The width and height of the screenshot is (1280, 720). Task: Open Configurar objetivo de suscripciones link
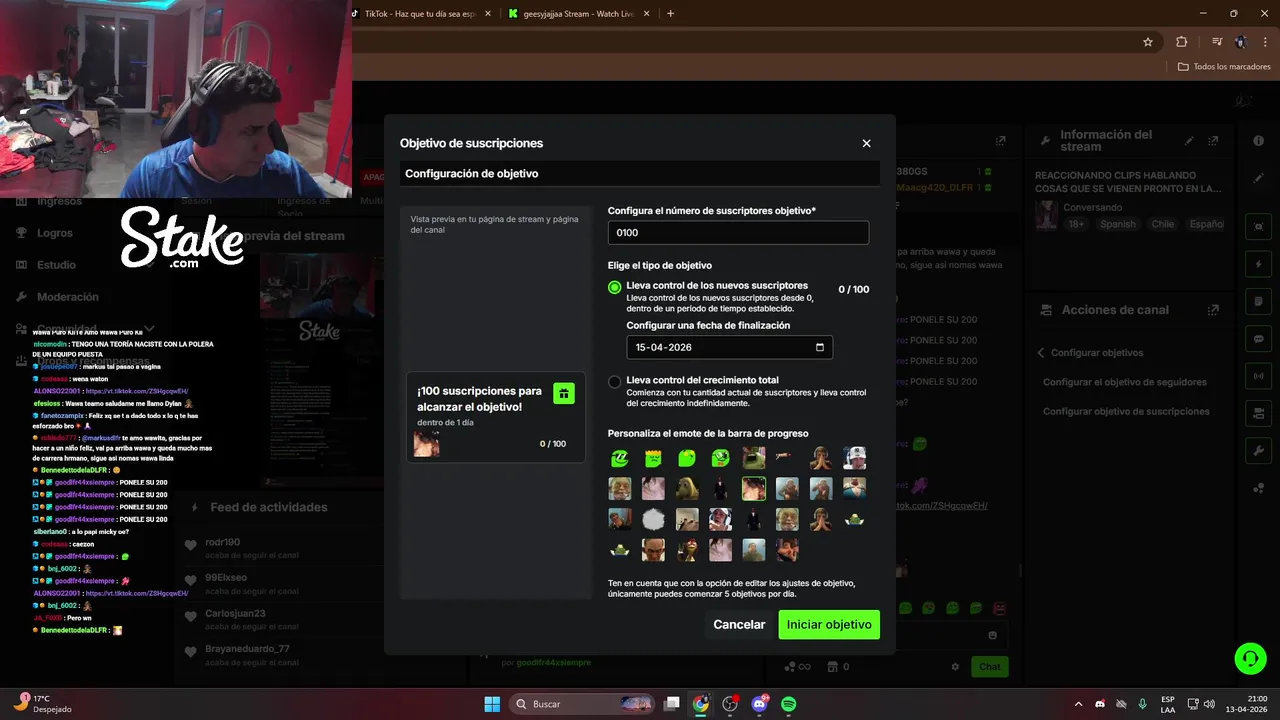[x=1126, y=411]
